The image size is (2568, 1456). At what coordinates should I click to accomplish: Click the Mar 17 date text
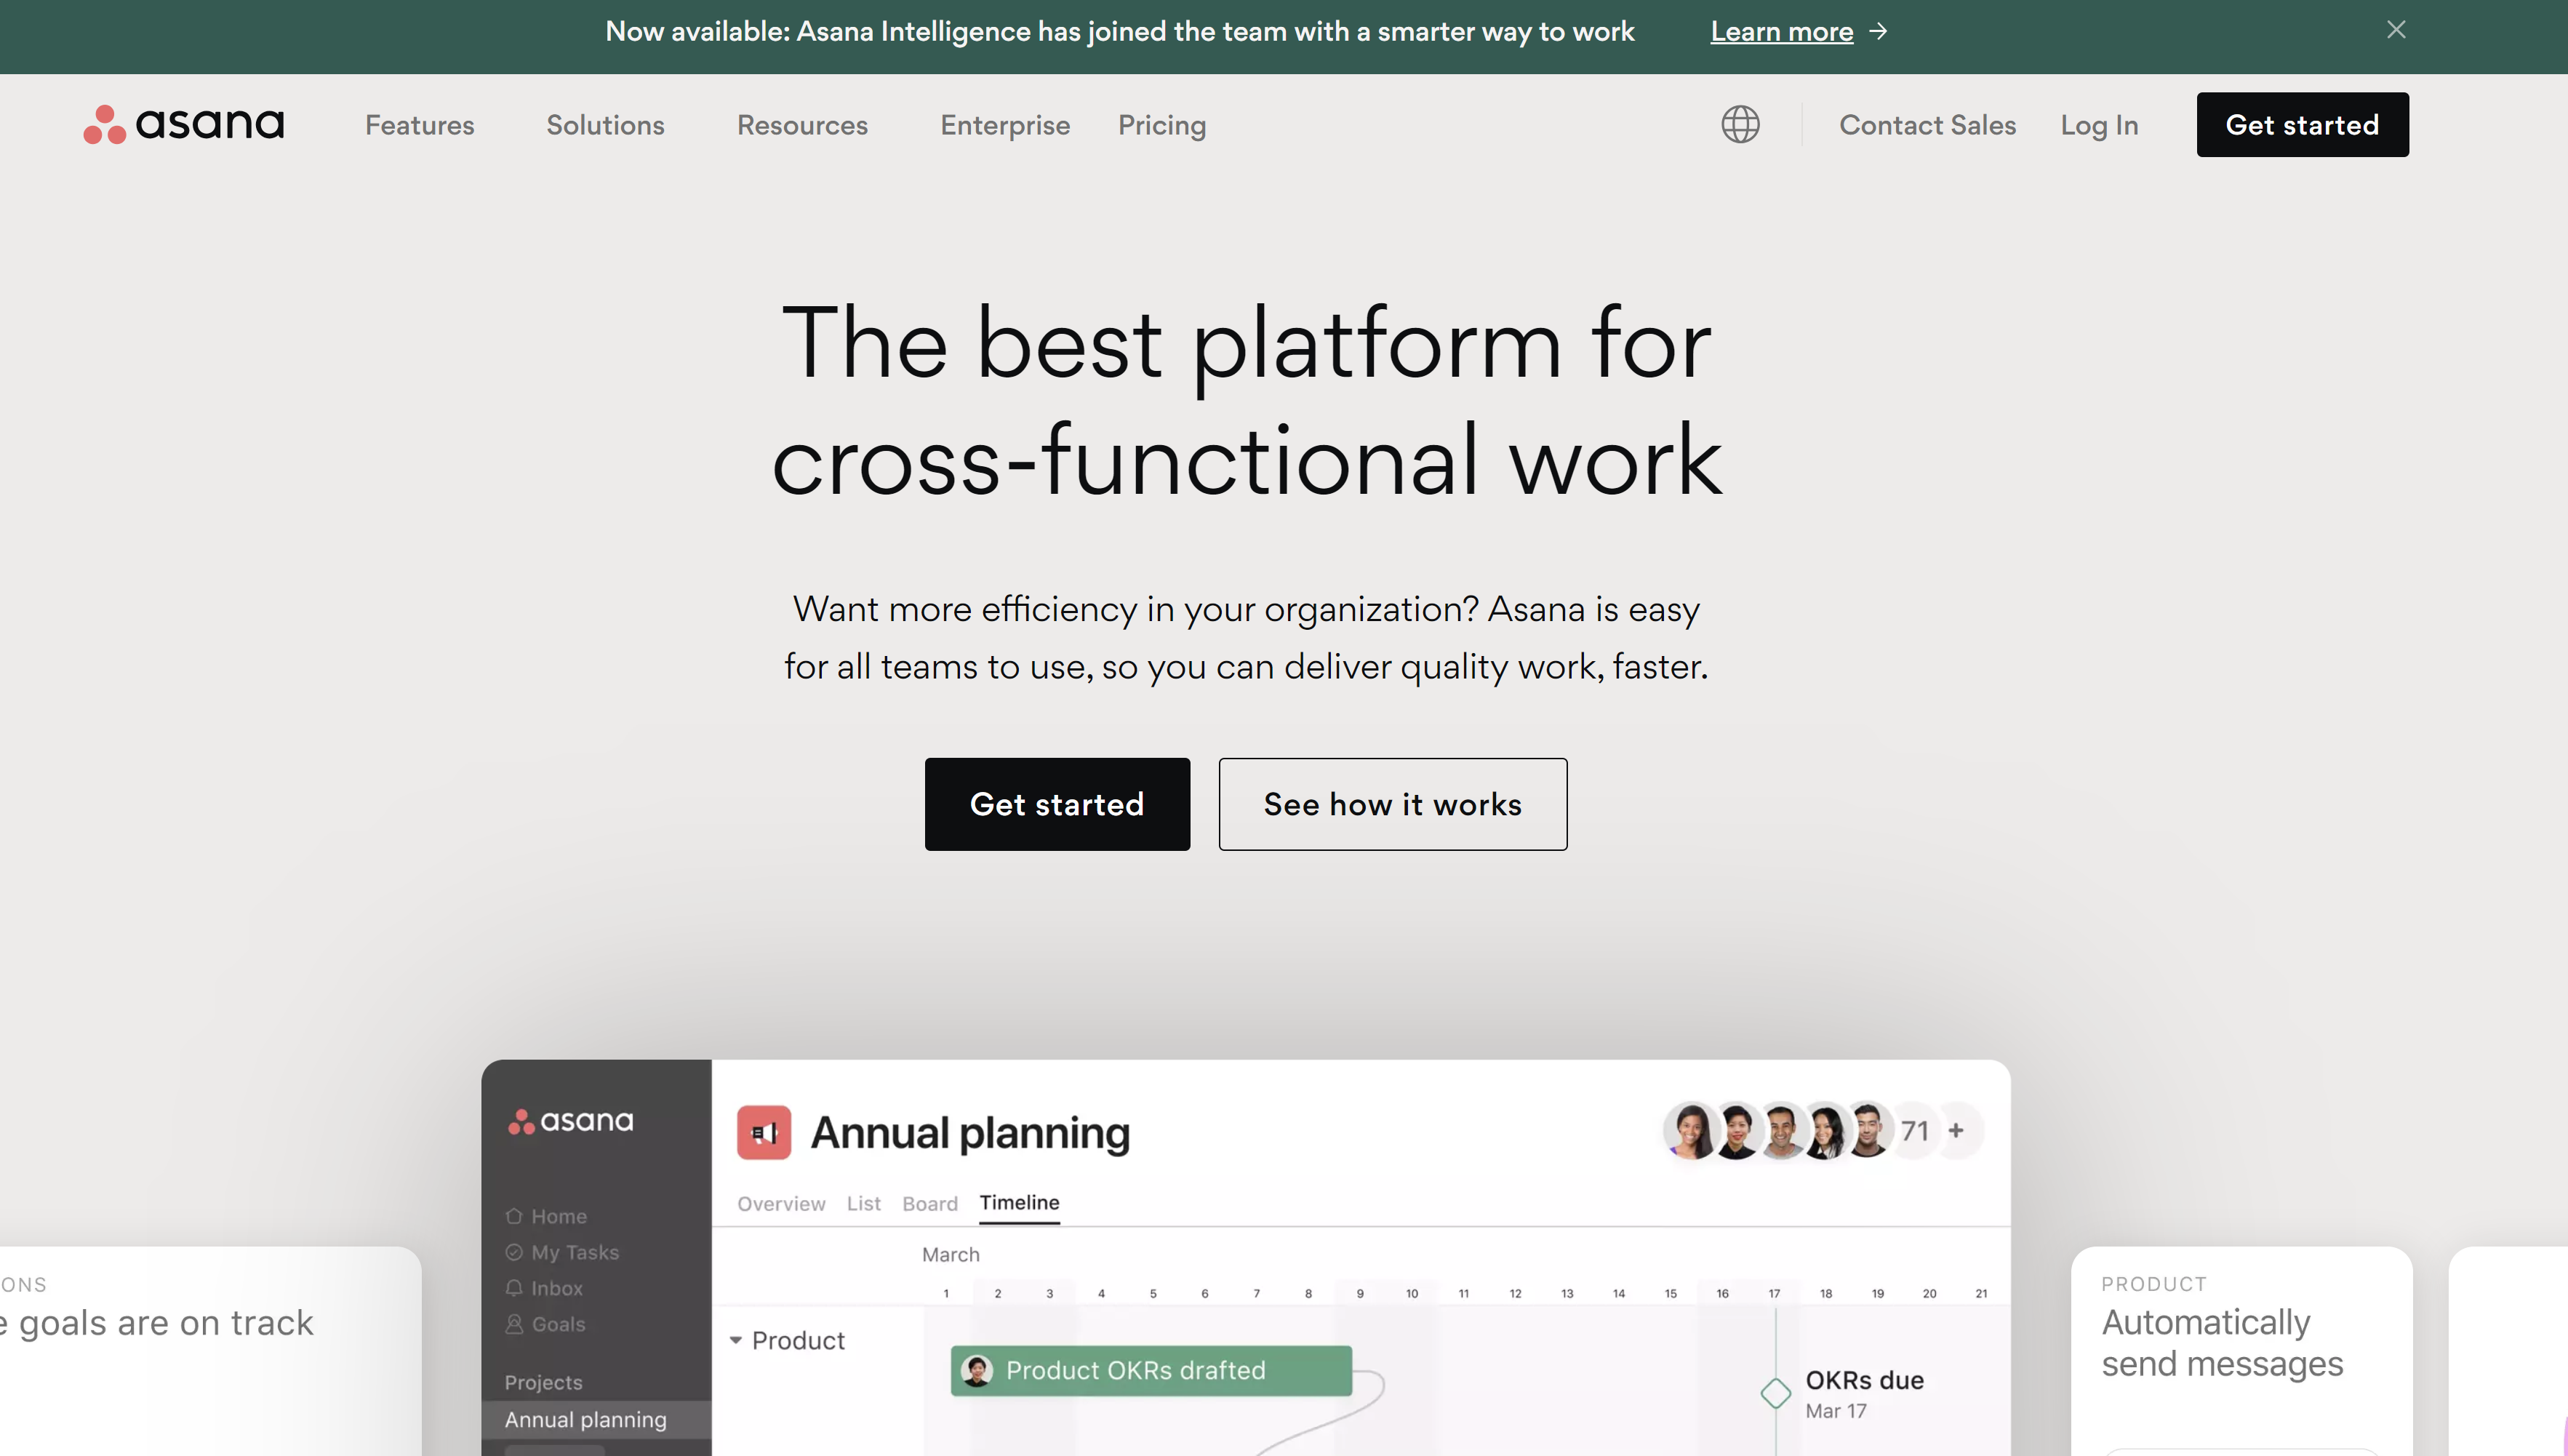click(x=1835, y=1411)
